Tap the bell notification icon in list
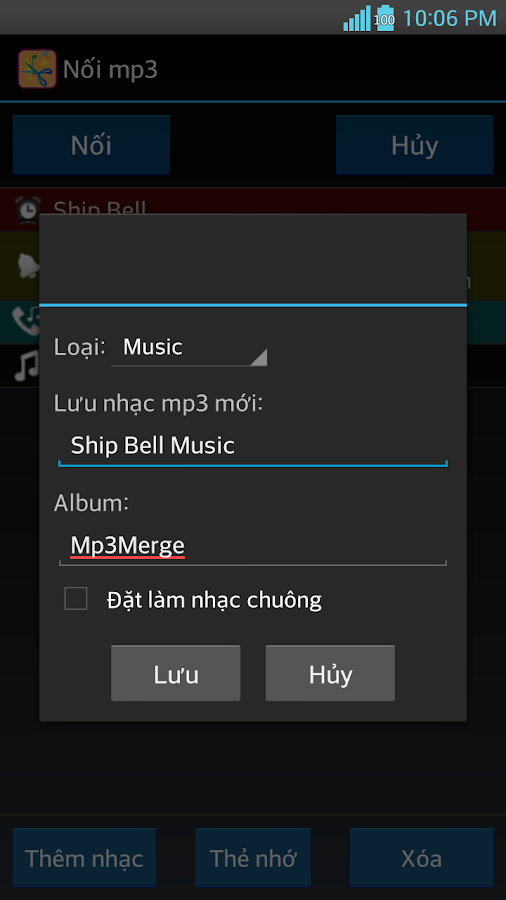 (x=27, y=265)
